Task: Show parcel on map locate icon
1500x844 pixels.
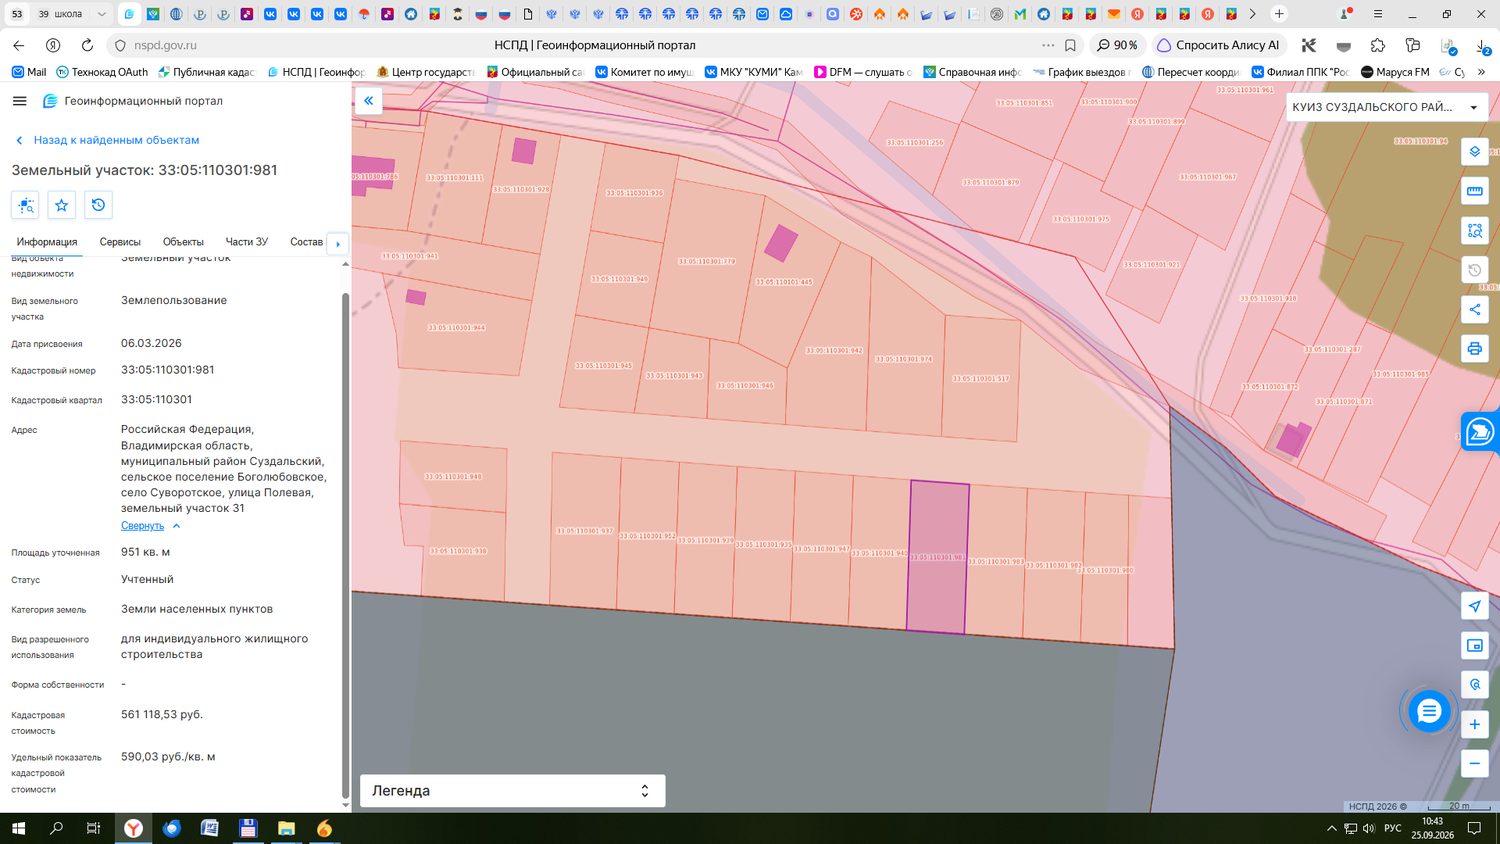Action: coord(25,205)
